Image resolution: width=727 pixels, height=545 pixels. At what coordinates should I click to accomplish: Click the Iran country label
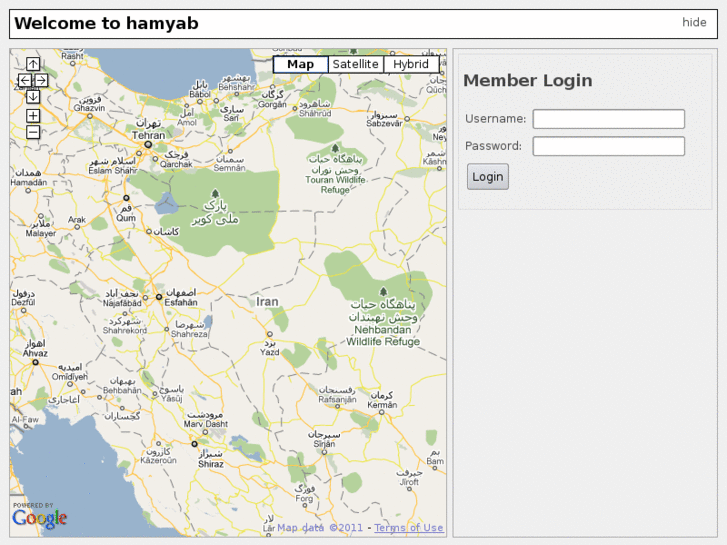pos(268,302)
